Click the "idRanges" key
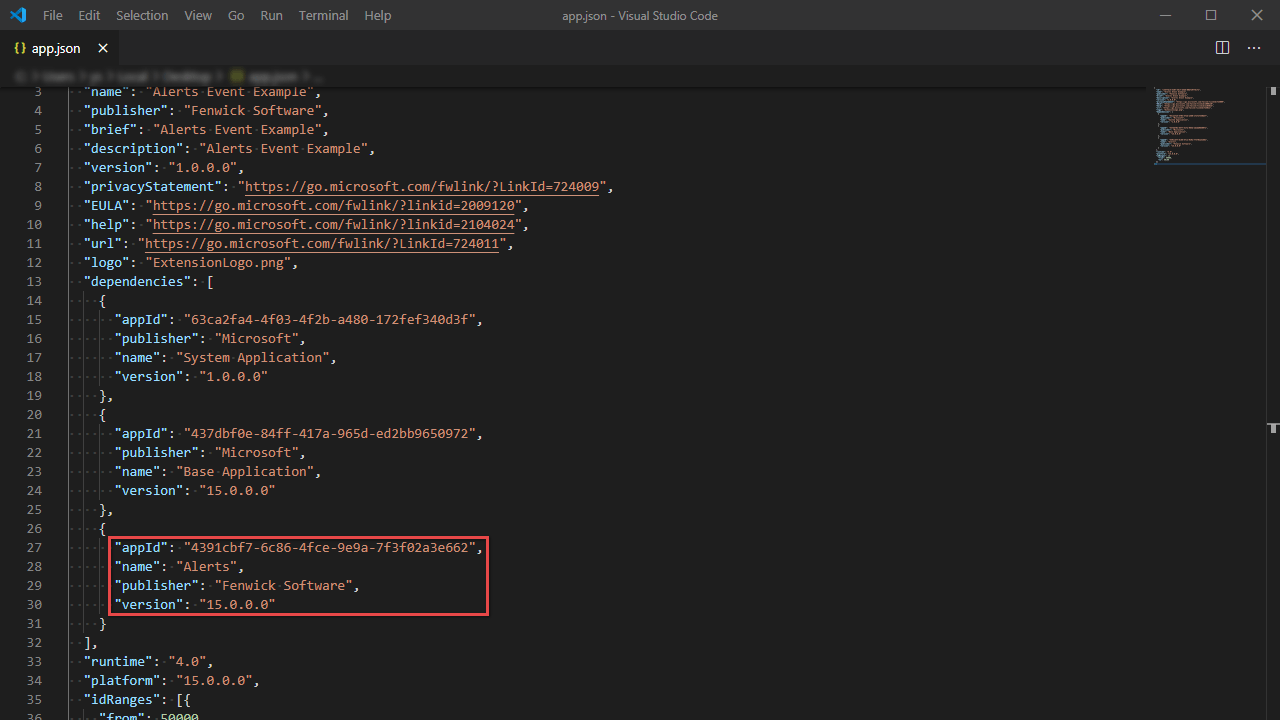The image size is (1280, 720). [122, 700]
